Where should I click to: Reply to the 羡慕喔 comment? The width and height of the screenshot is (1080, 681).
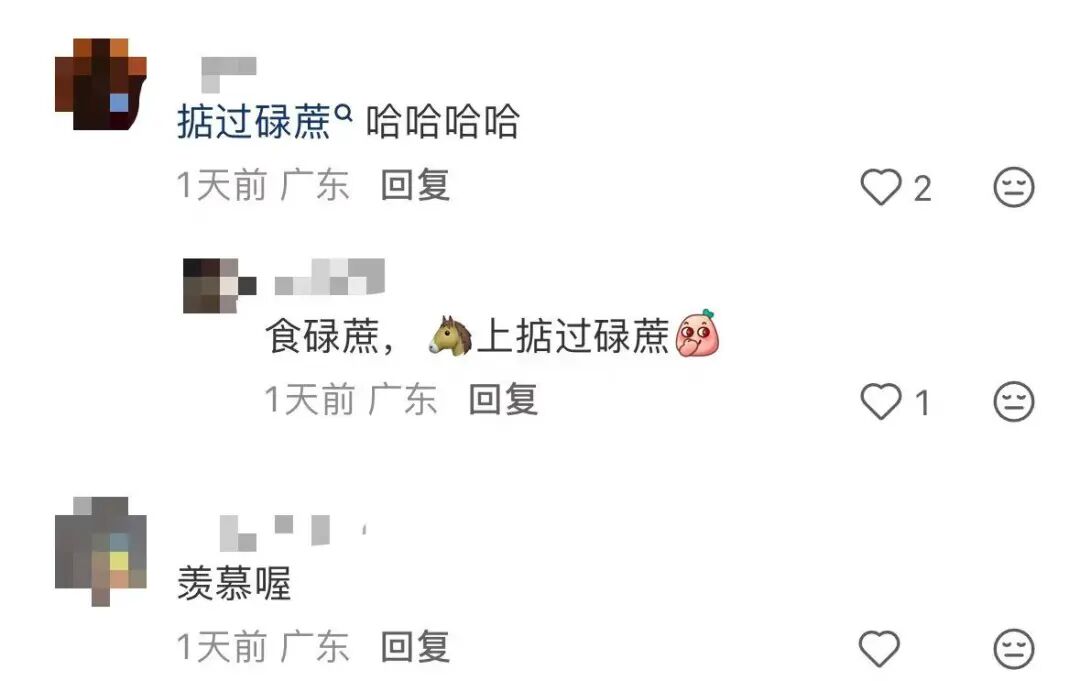tap(415, 647)
